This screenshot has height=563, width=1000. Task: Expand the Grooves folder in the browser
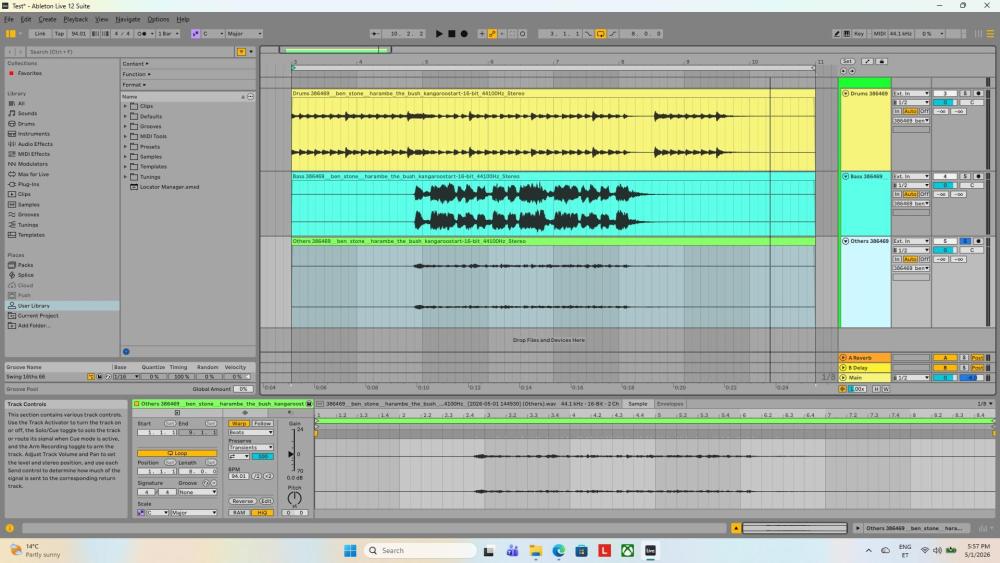[126, 126]
